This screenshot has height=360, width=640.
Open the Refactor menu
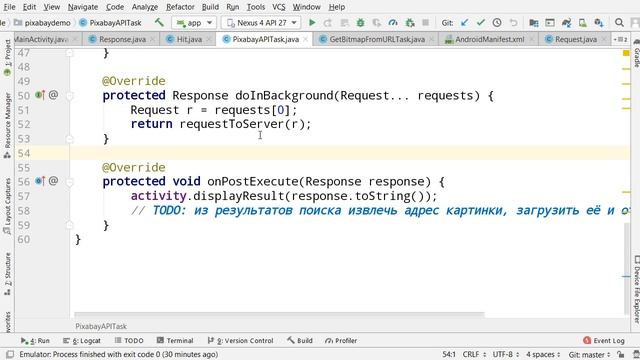[x=180, y=7]
